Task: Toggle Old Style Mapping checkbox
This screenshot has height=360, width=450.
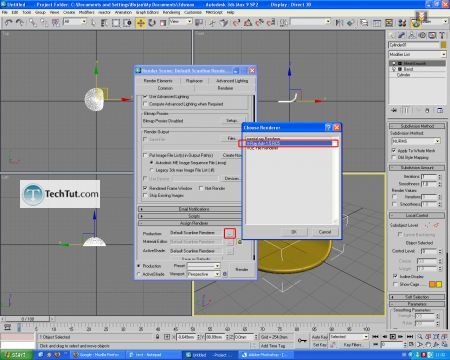Action: point(394,157)
